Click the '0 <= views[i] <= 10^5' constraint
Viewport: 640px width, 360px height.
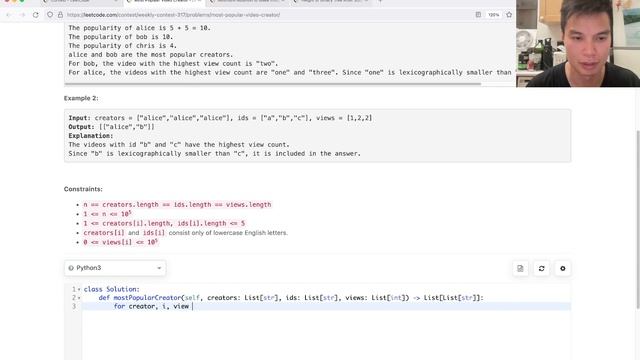120,242
